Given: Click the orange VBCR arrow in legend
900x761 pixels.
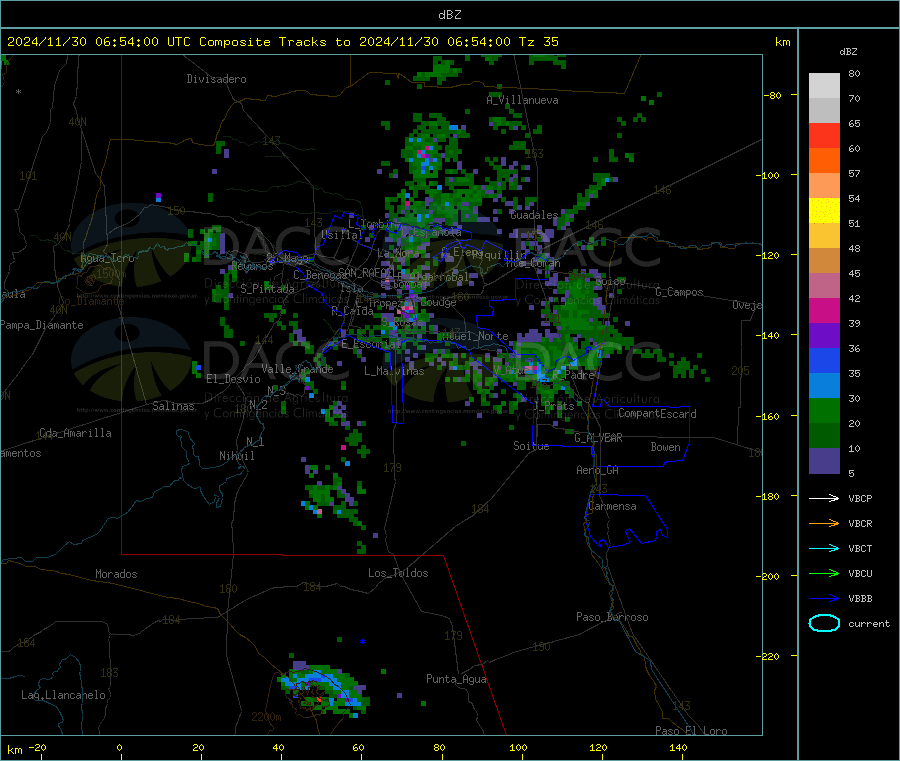Looking at the screenshot, I should pos(824,523).
